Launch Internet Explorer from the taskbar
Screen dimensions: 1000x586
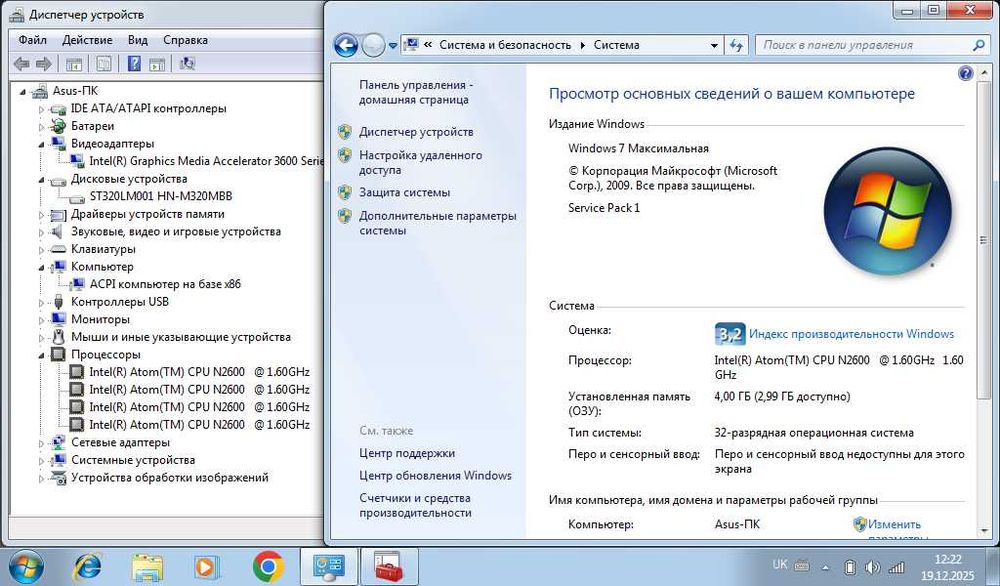(87, 567)
